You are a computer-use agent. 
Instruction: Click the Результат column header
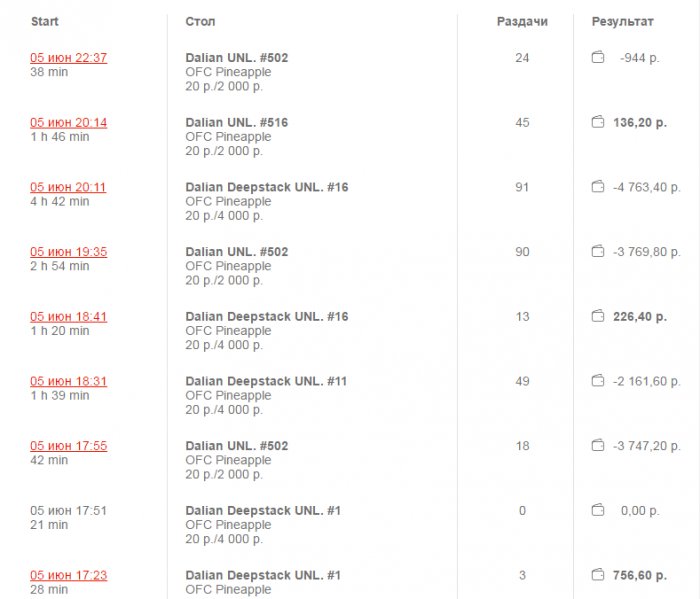pos(622,21)
